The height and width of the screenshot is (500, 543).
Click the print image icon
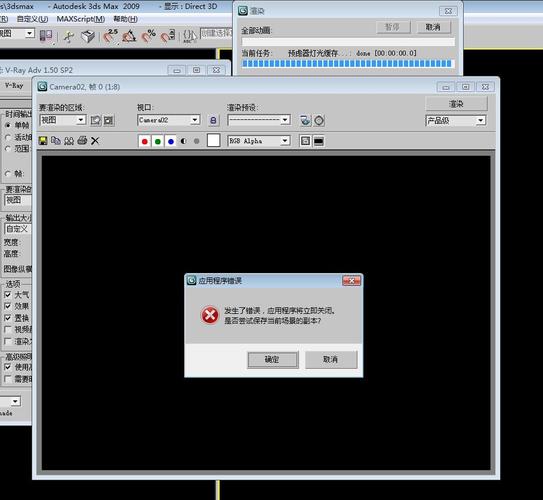82,141
